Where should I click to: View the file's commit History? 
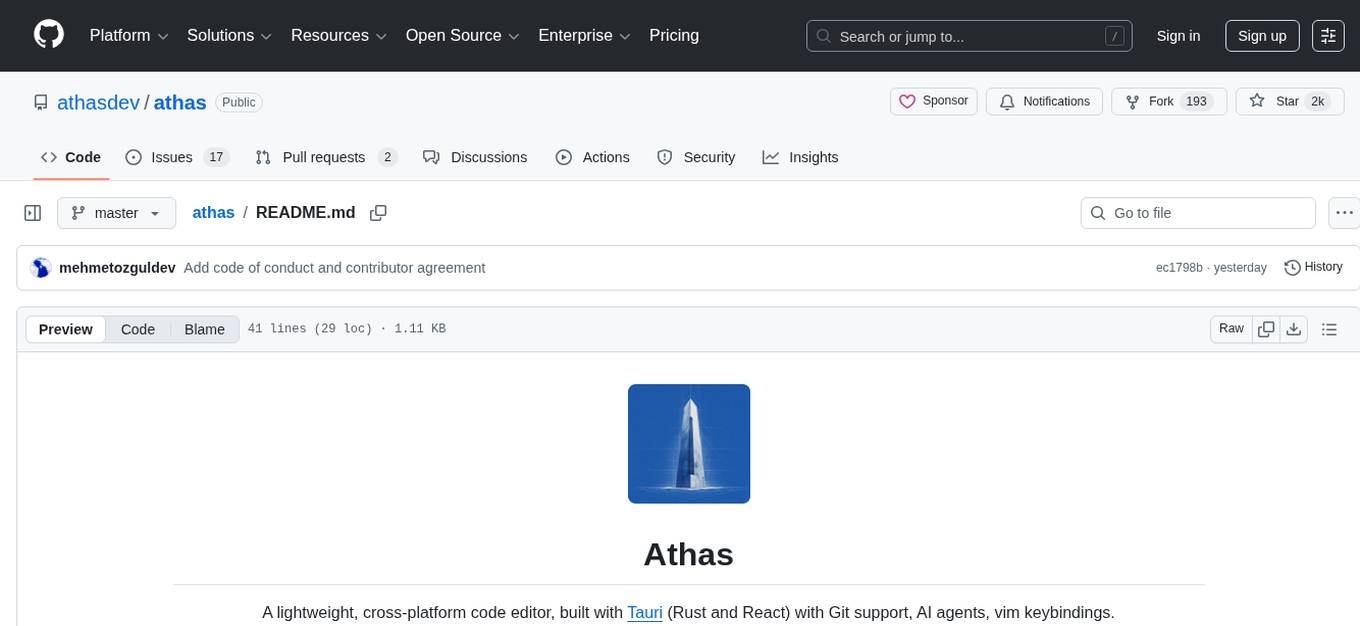(1313, 267)
